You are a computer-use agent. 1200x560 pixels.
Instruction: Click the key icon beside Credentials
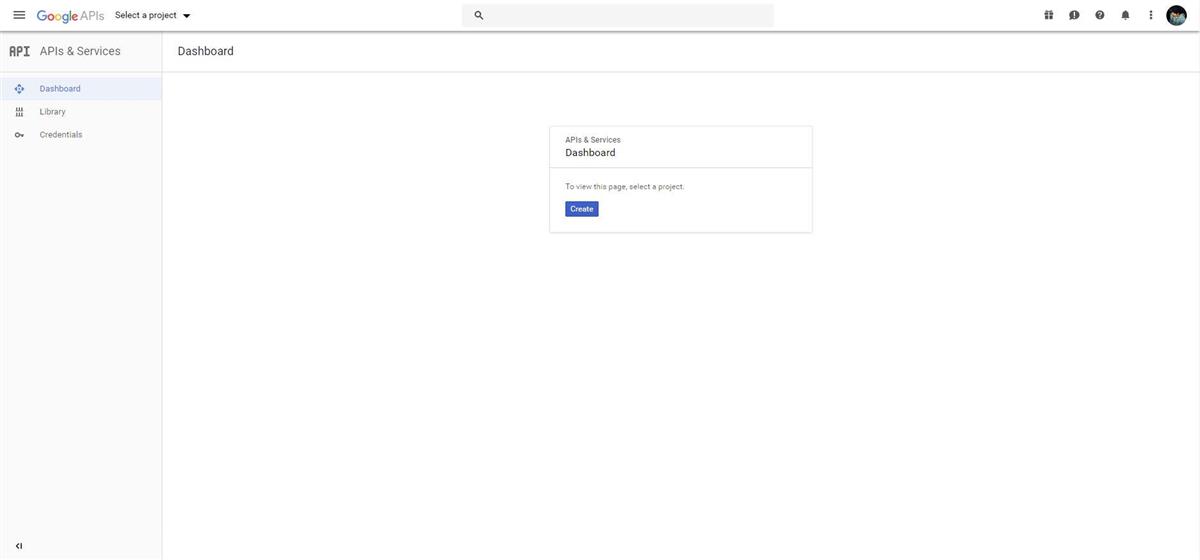click(x=19, y=135)
